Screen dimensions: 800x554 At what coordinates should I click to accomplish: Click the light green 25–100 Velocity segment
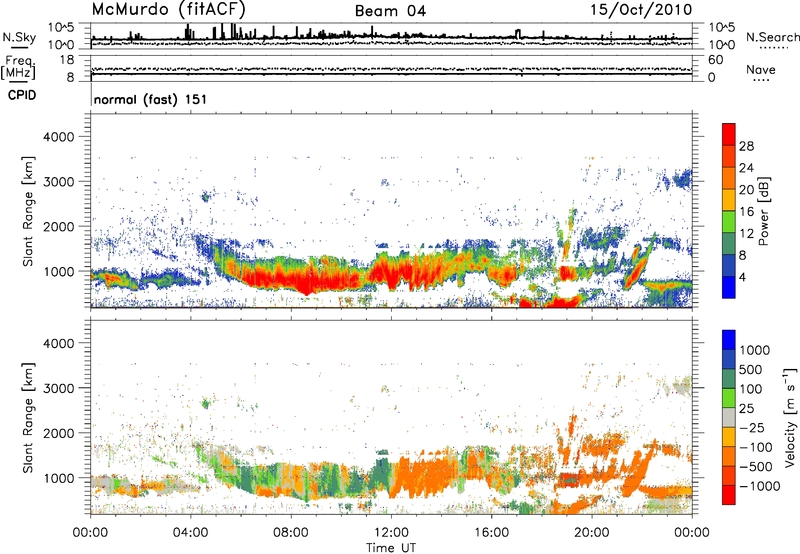click(729, 398)
